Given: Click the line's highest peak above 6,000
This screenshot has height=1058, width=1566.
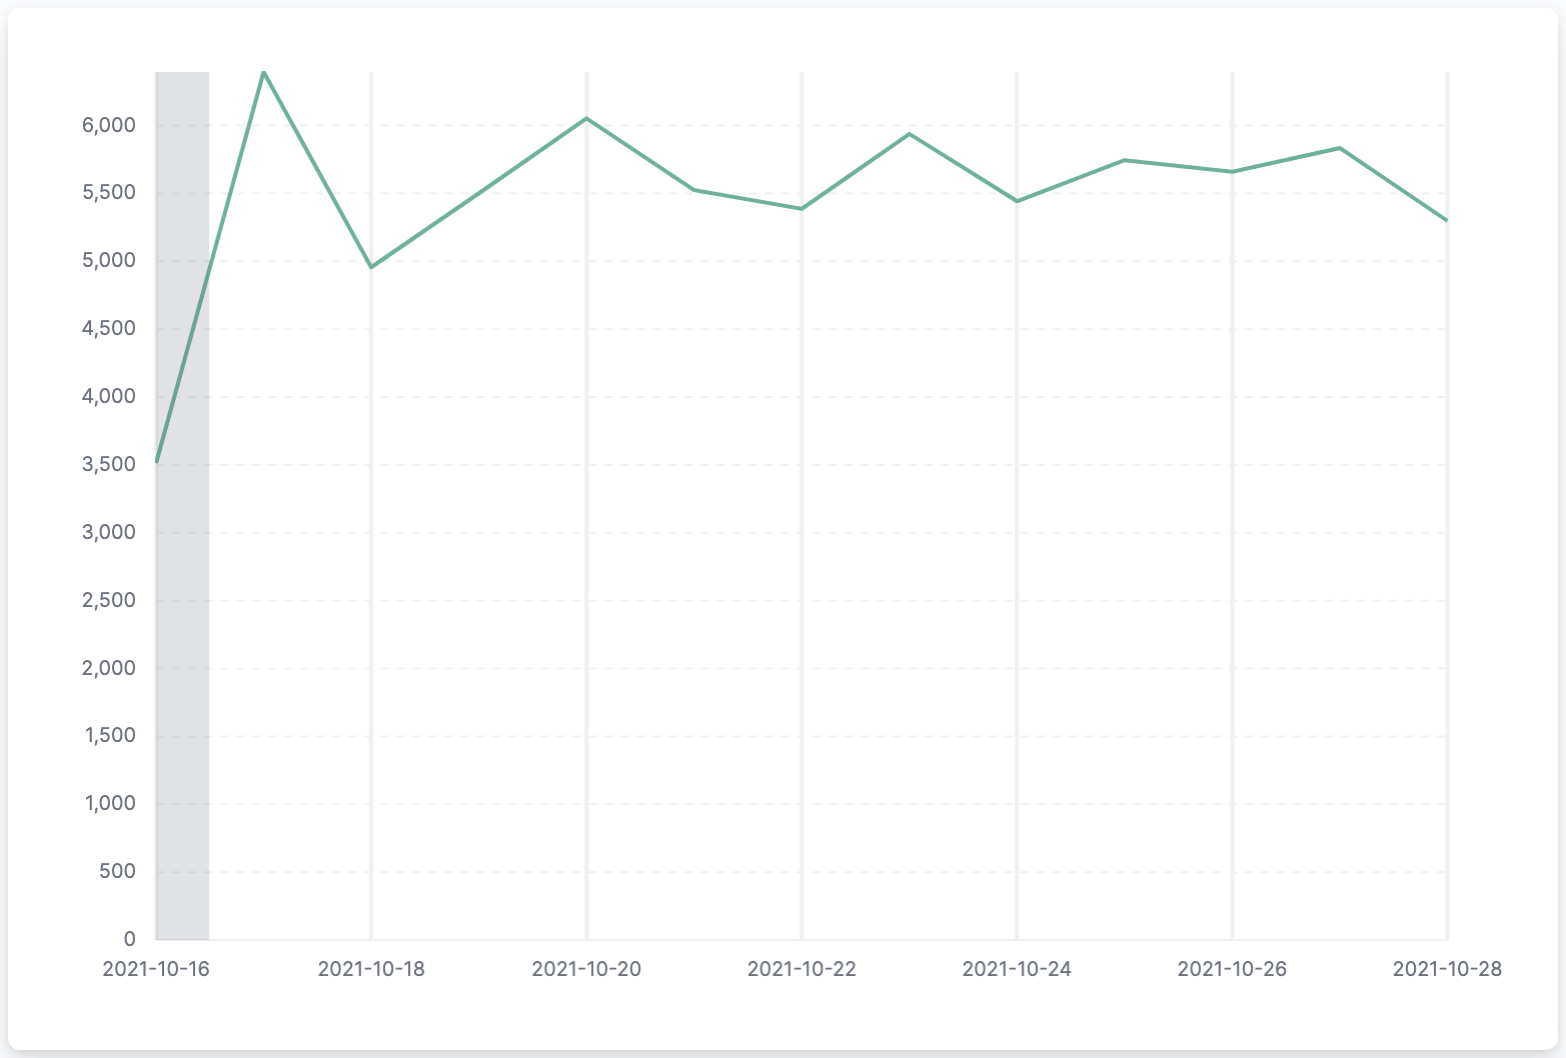Looking at the screenshot, I should (x=263, y=73).
